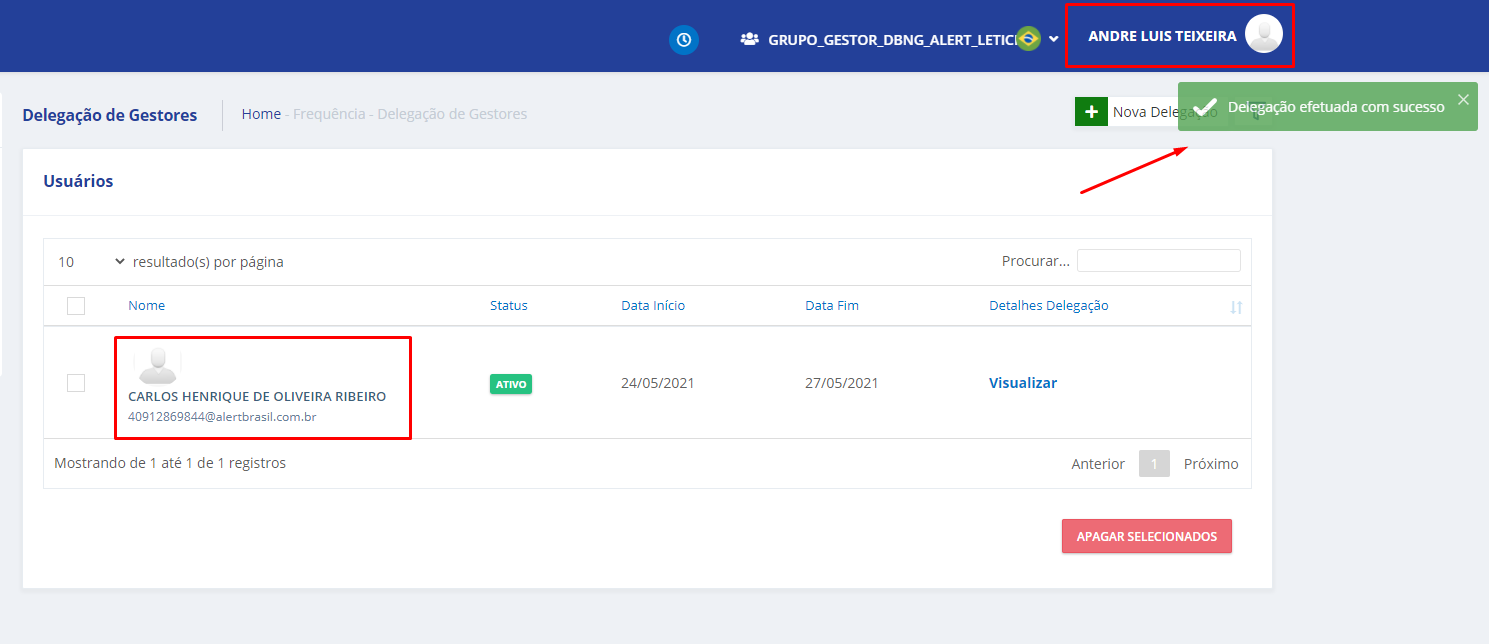Click the Brazil flag language icon

pos(1027,39)
